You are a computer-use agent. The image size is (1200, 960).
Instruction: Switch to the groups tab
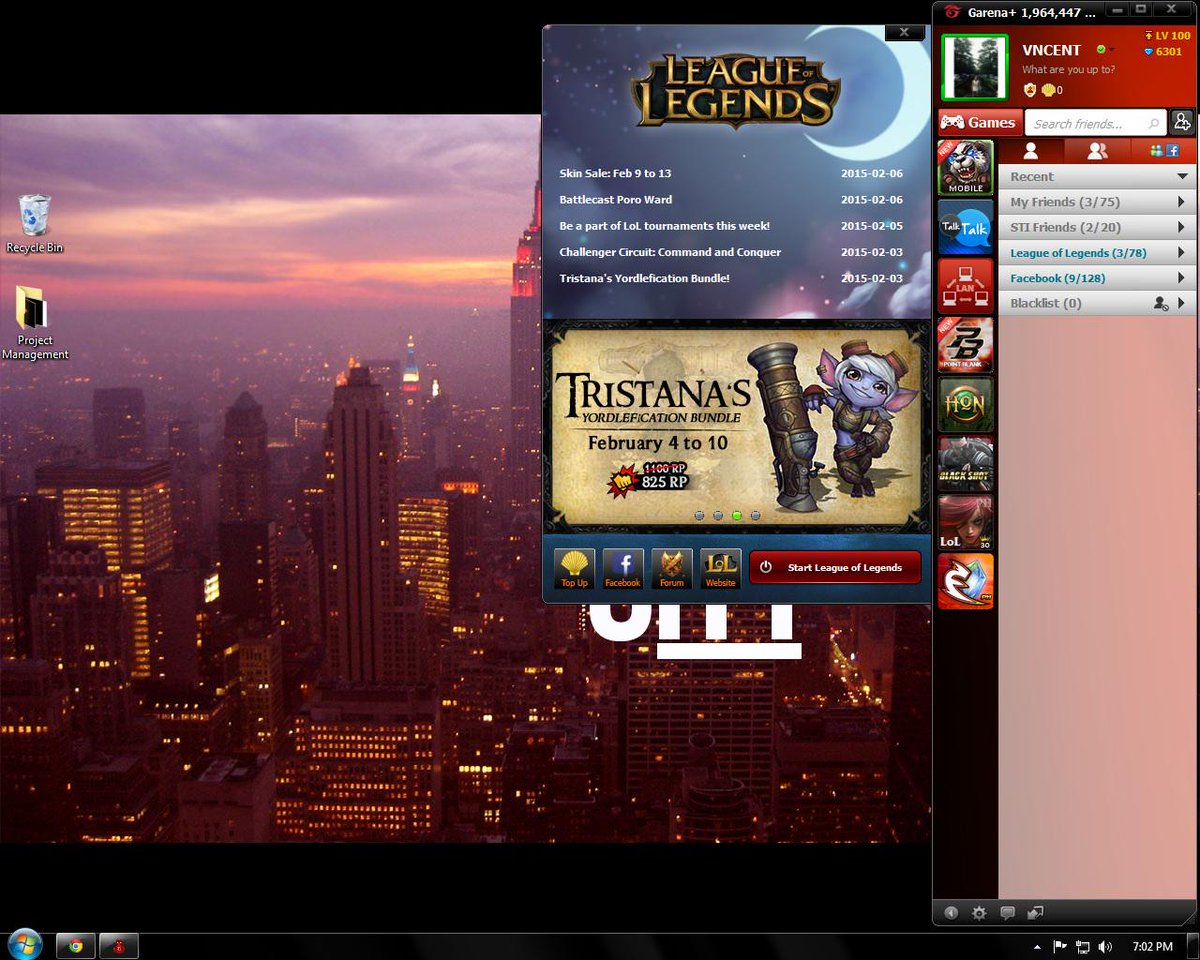pyautogui.click(x=1097, y=151)
